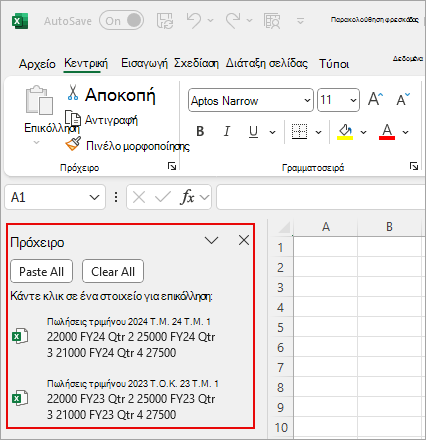Select column B header
The height and width of the screenshot is (440, 426).
click(389, 227)
